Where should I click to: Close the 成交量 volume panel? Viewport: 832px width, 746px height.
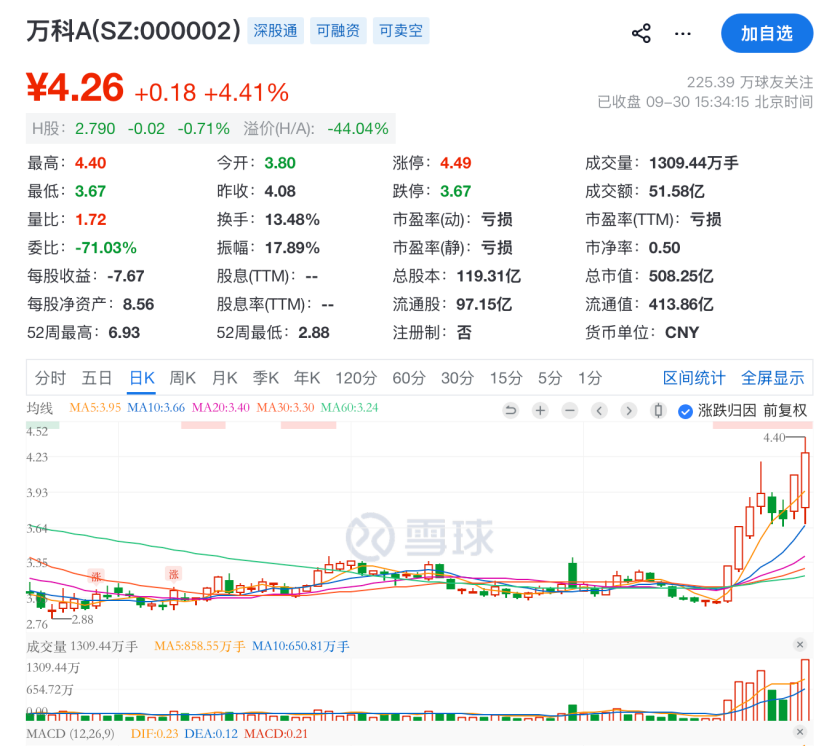point(800,645)
